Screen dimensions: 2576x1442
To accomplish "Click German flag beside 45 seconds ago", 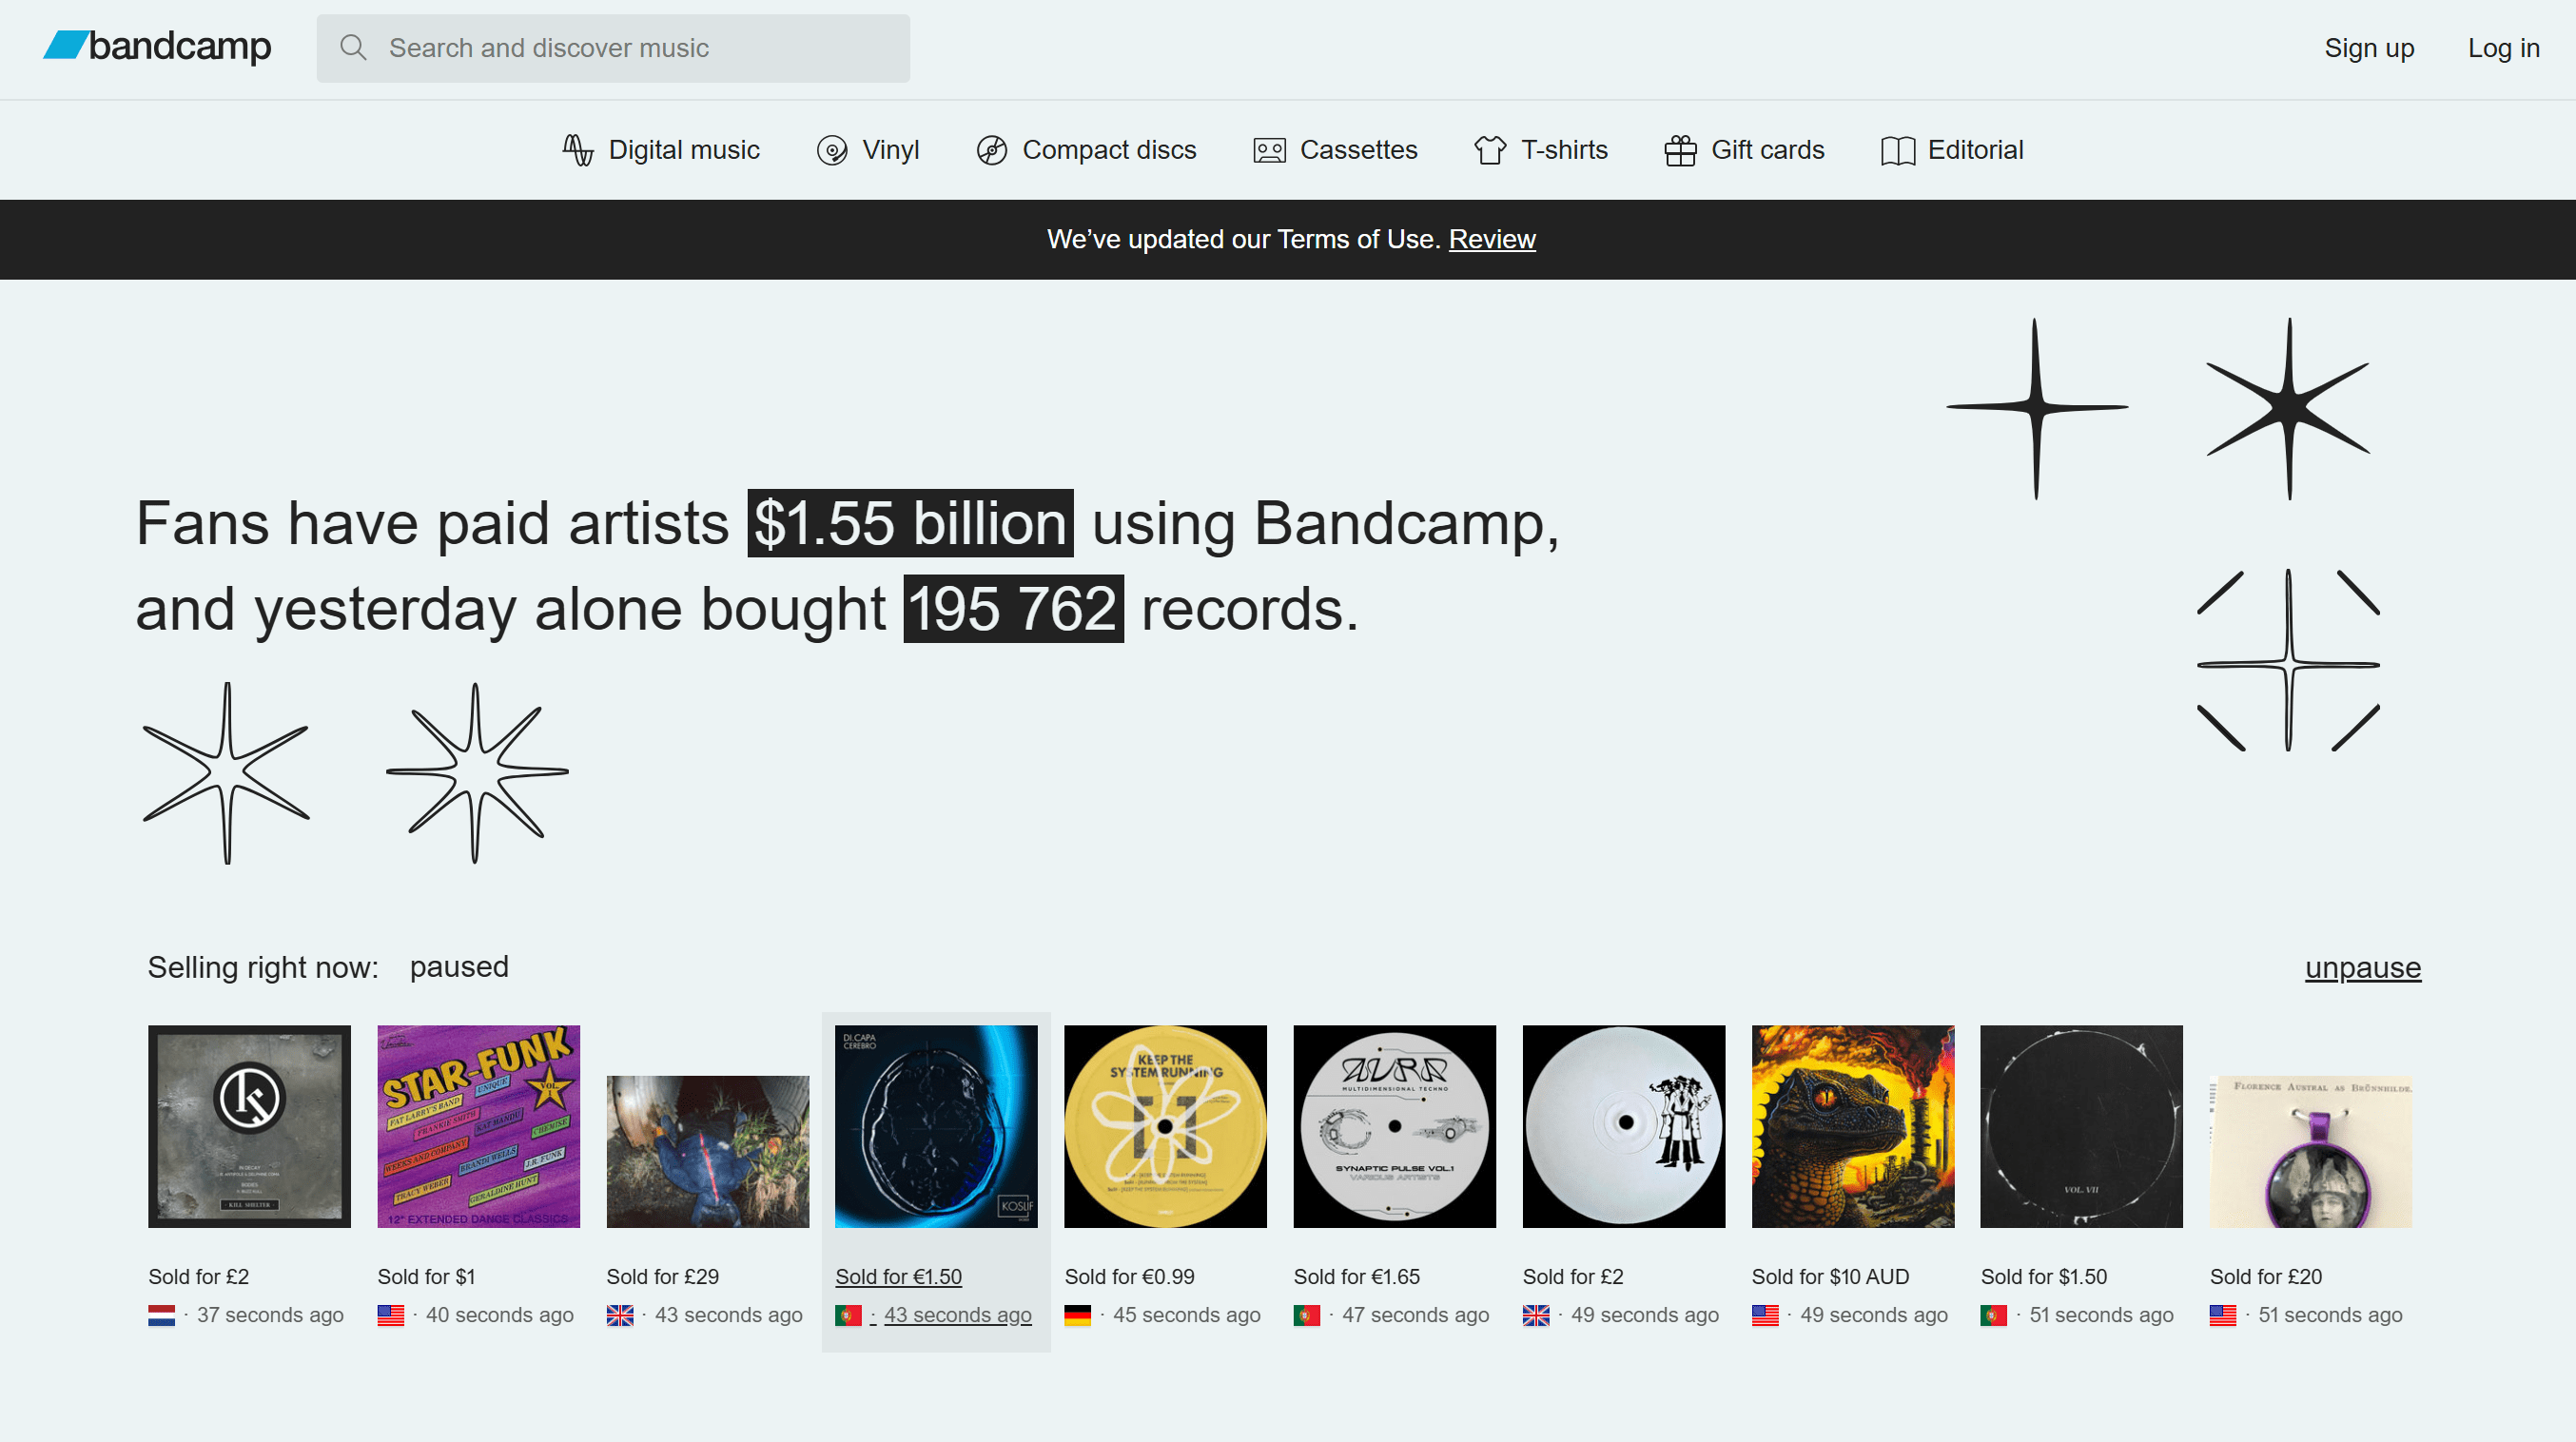I will [1077, 1315].
